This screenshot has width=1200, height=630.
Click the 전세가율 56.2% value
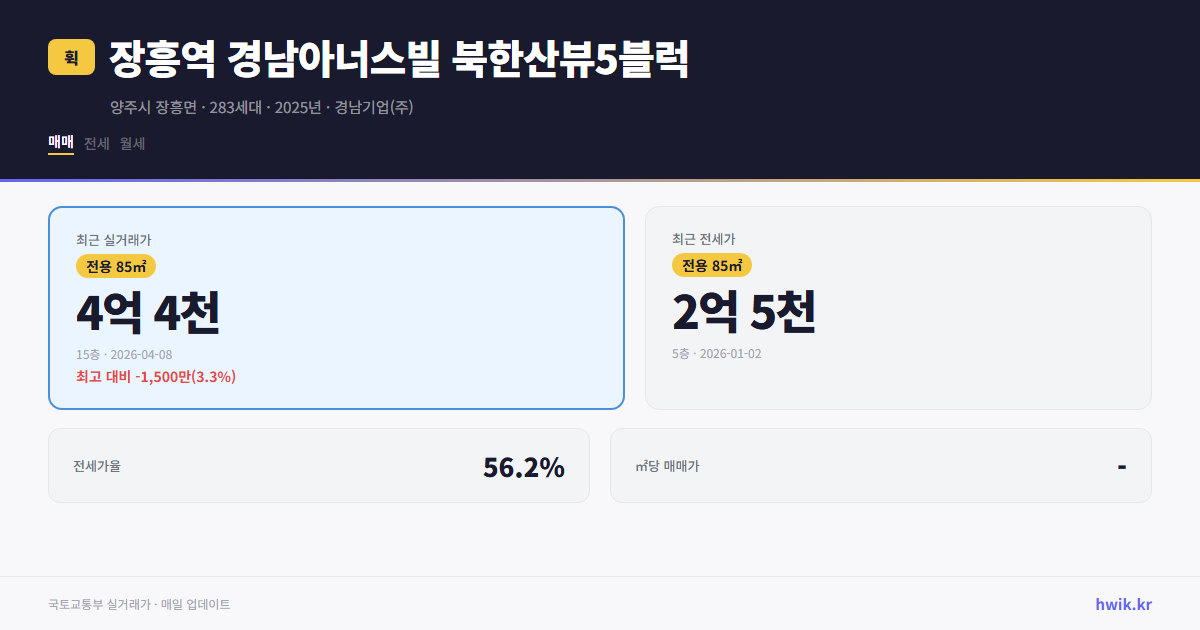click(523, 465)
